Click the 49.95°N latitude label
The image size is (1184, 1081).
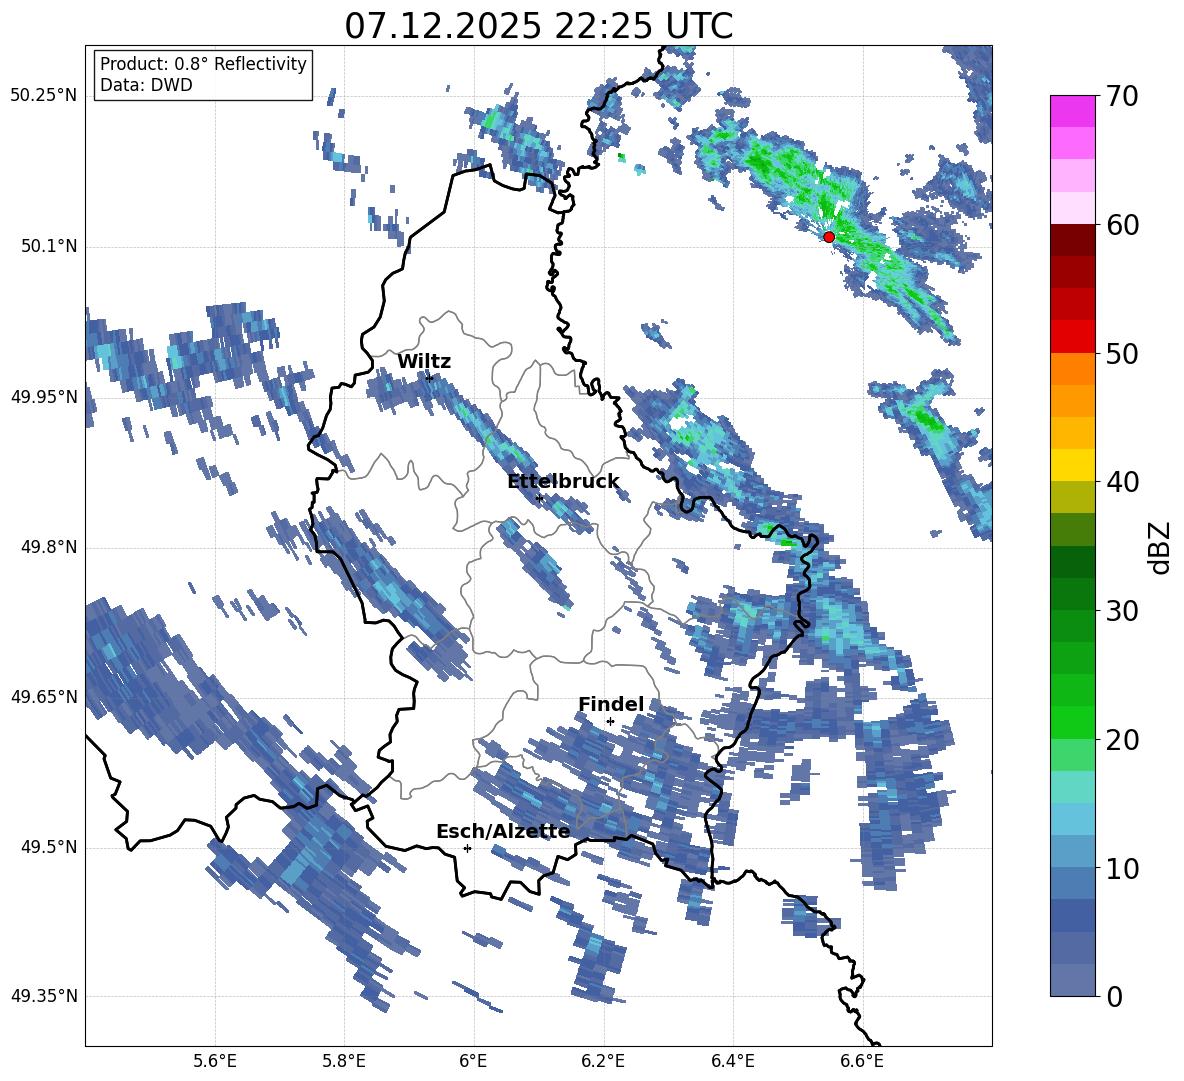[44, 397]
